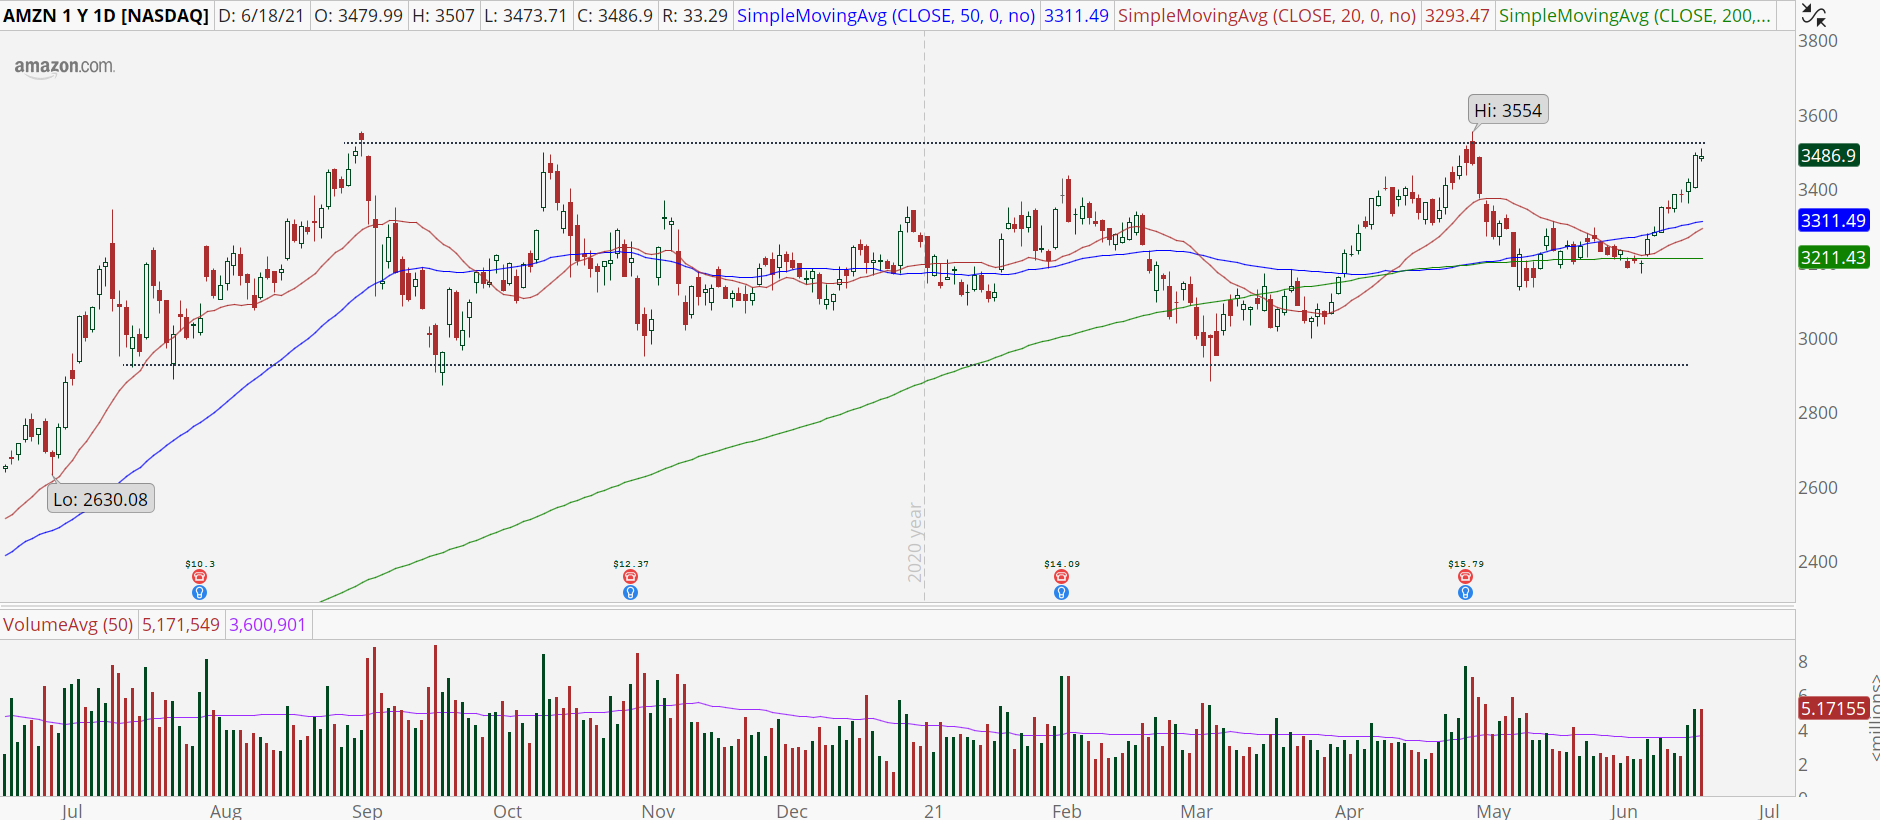This screenshot has height=820, width=1880.
Task: Click the amazon.com logo on the chart
Action: pyautogui.click(x=64, y=67)
